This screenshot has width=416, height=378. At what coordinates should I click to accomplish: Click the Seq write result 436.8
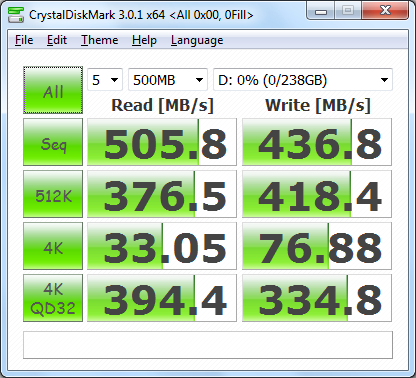(317, 142)
